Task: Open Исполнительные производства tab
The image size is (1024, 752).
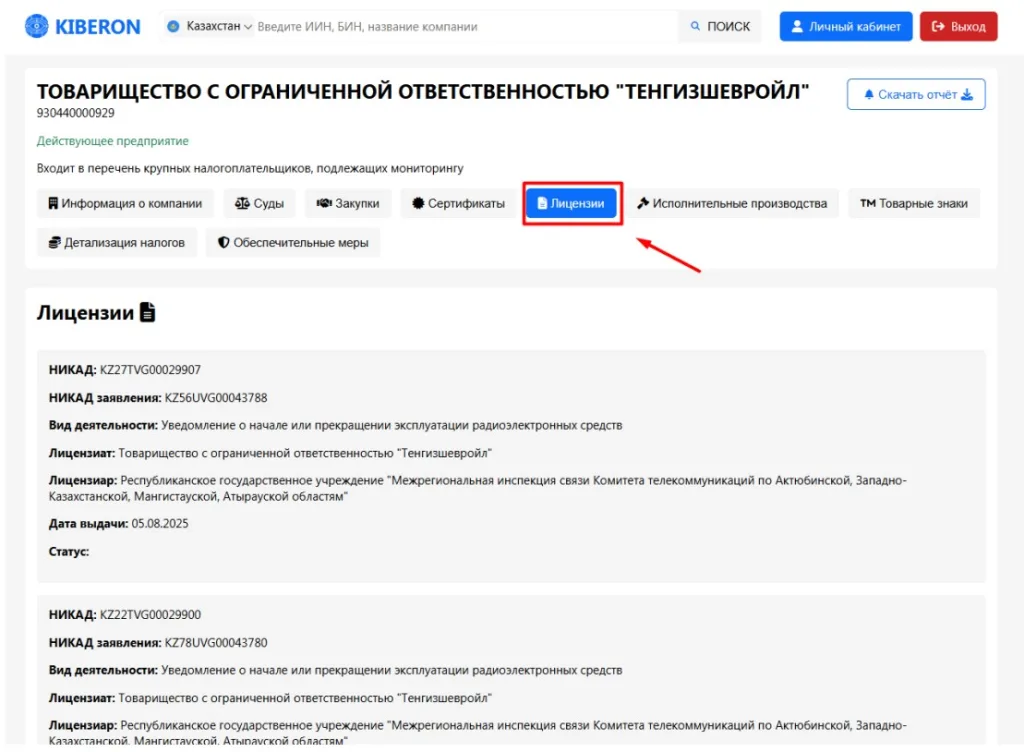Action: [733, 203]
